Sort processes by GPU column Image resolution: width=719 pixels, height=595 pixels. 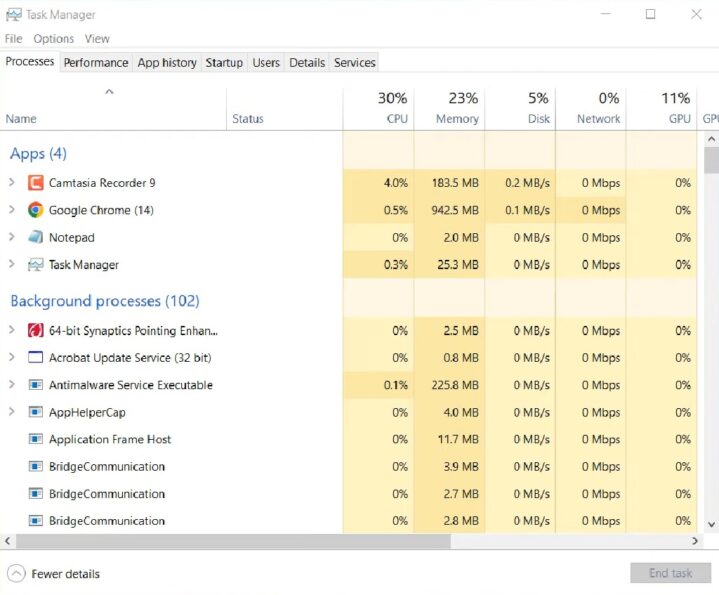[x=661, y=109]
